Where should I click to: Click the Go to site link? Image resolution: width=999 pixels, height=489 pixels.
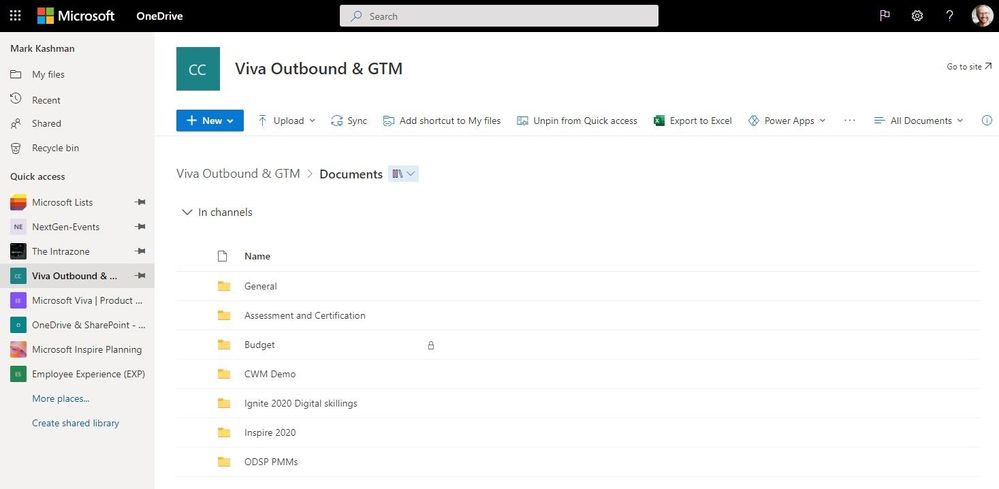[x=969, y=66]
